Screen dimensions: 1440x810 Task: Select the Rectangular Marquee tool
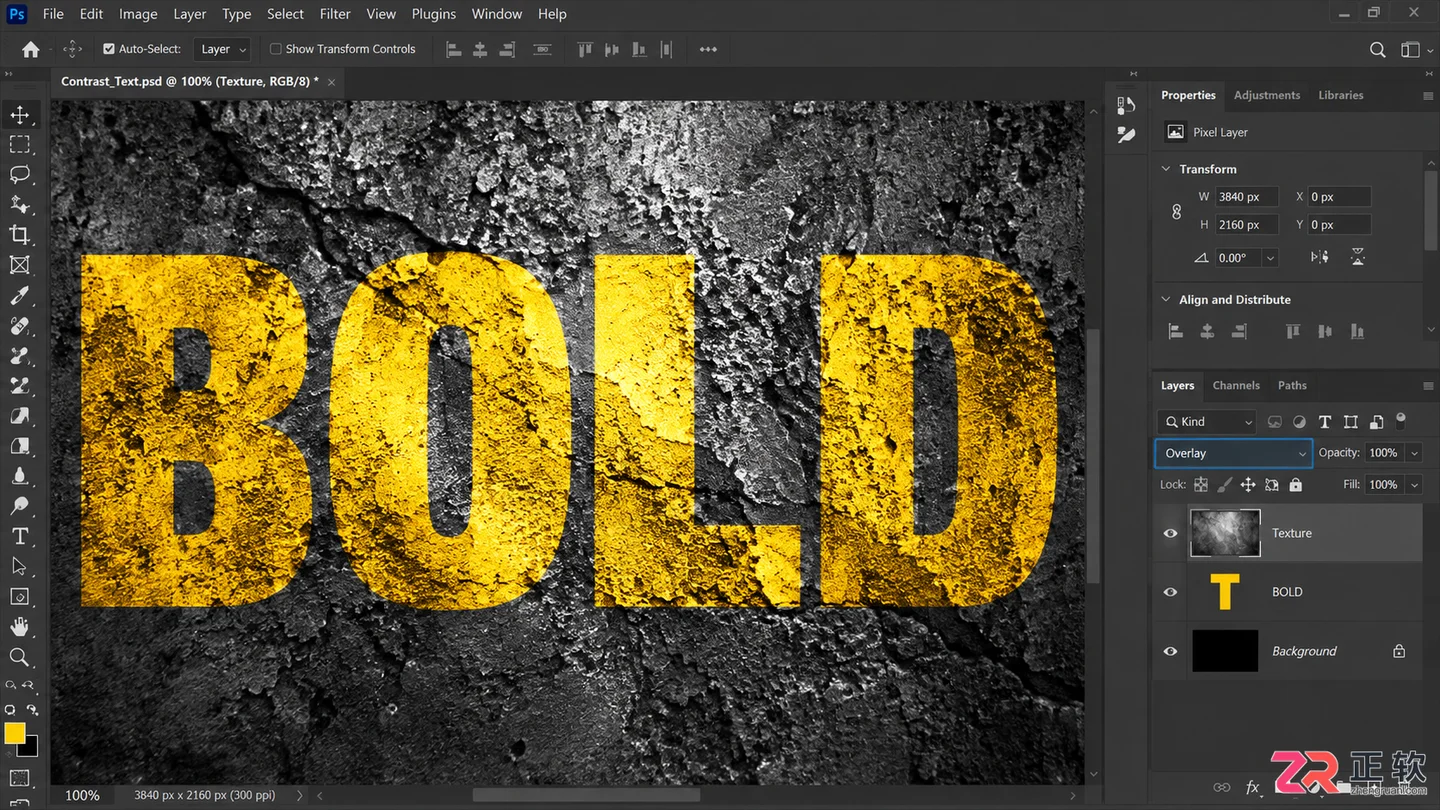tap(20, 145)
